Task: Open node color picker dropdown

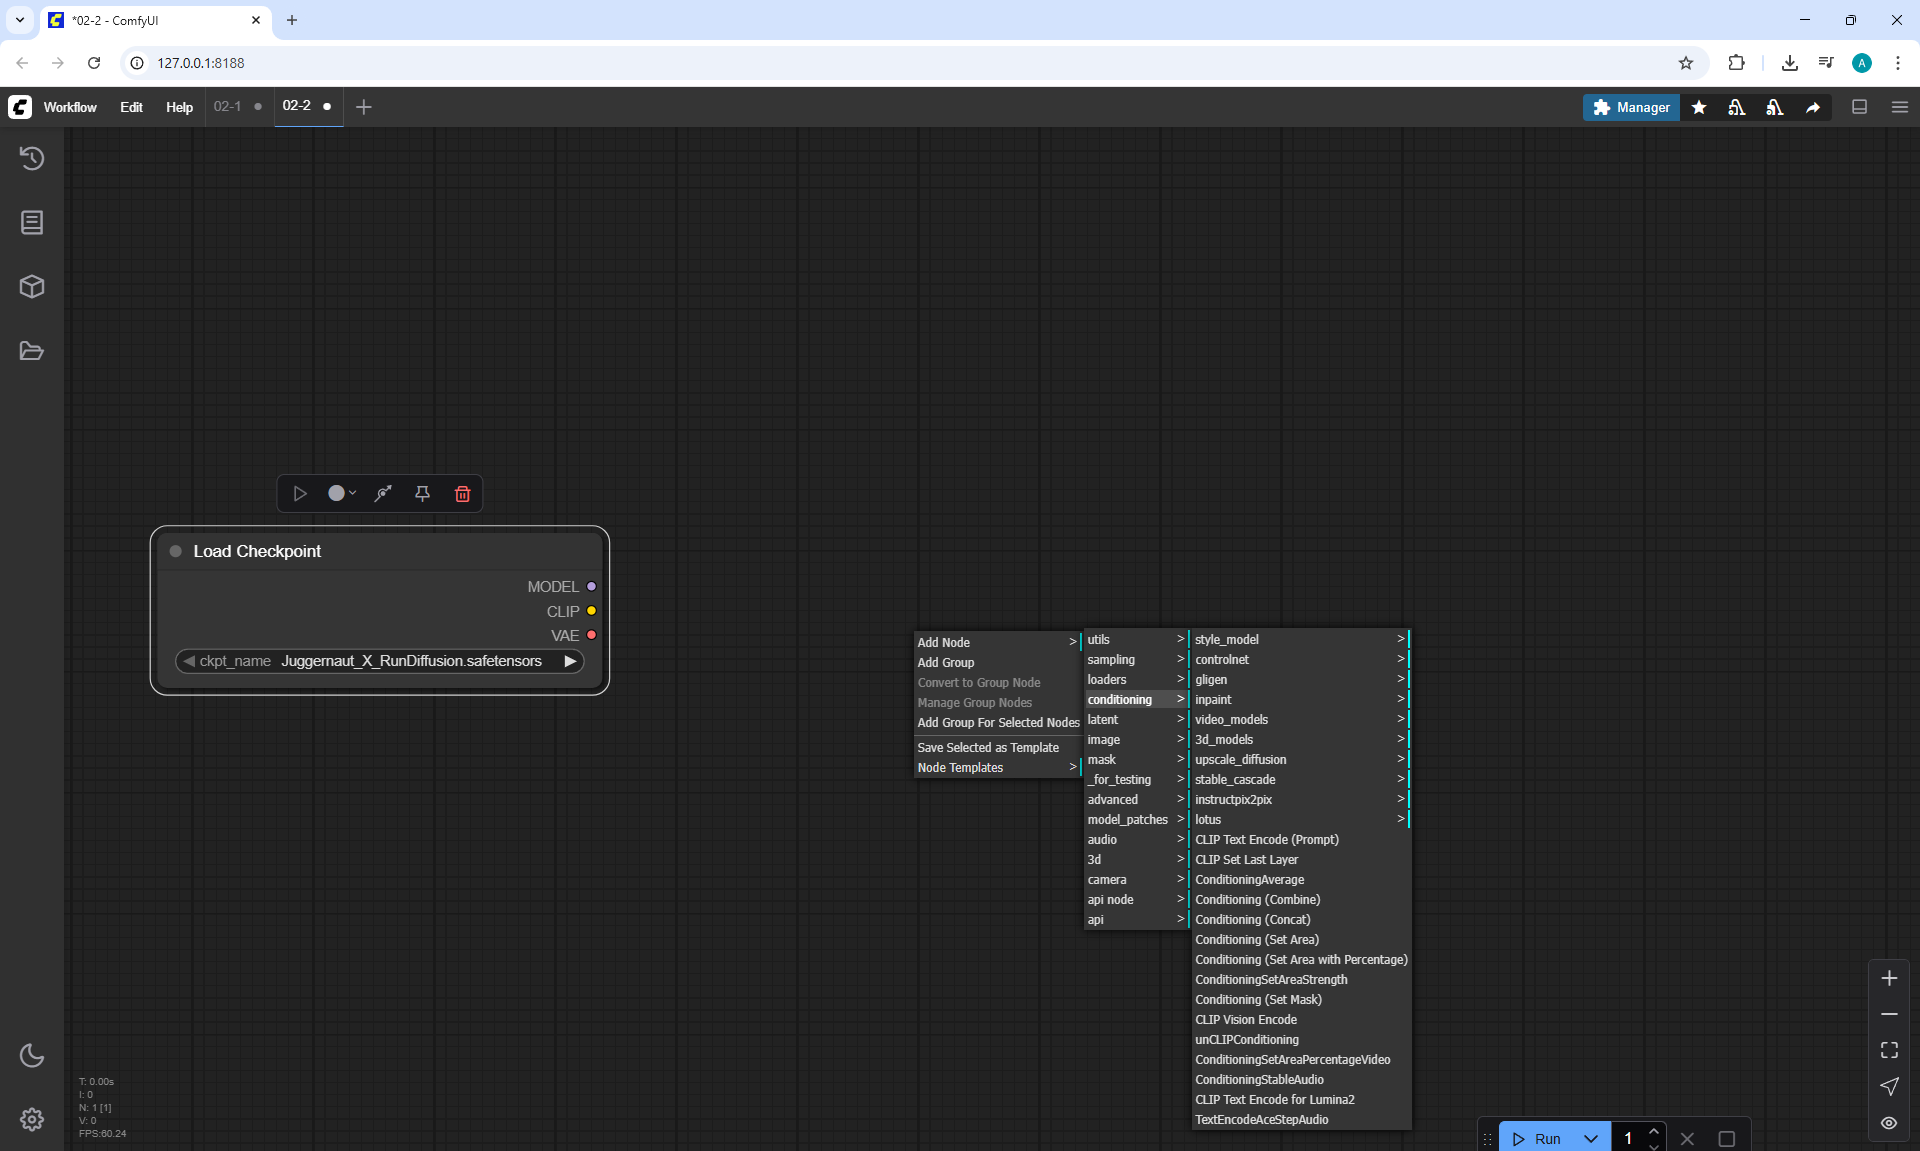Action: click(x=342, y=494)
